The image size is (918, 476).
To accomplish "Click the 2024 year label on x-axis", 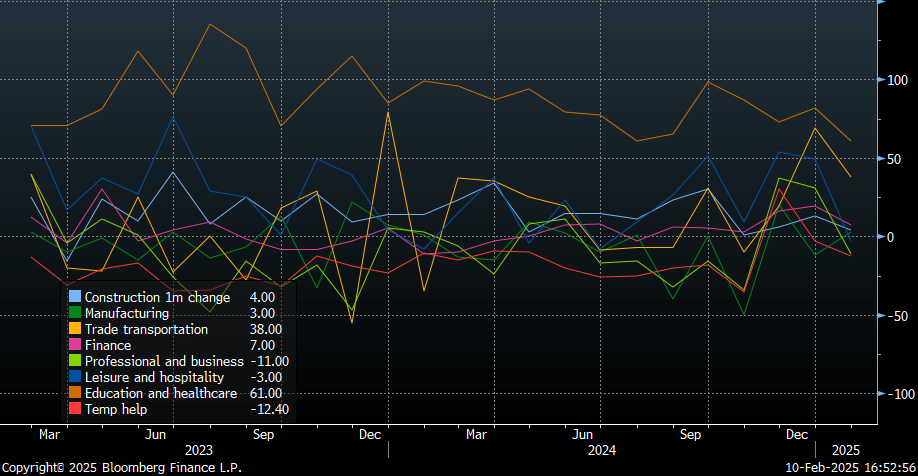I will (601, 451).
